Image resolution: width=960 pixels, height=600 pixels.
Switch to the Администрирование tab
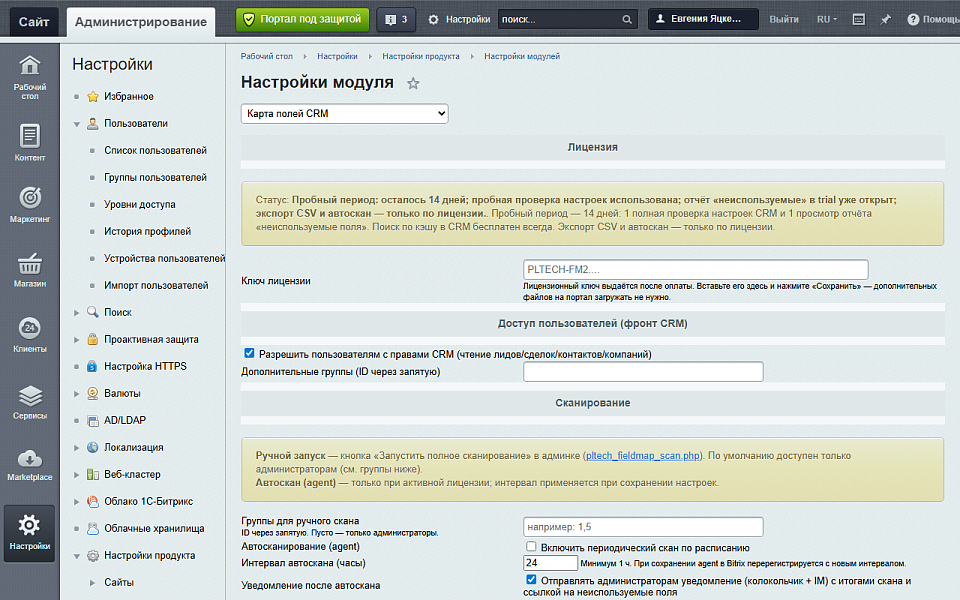click(141, 22)
